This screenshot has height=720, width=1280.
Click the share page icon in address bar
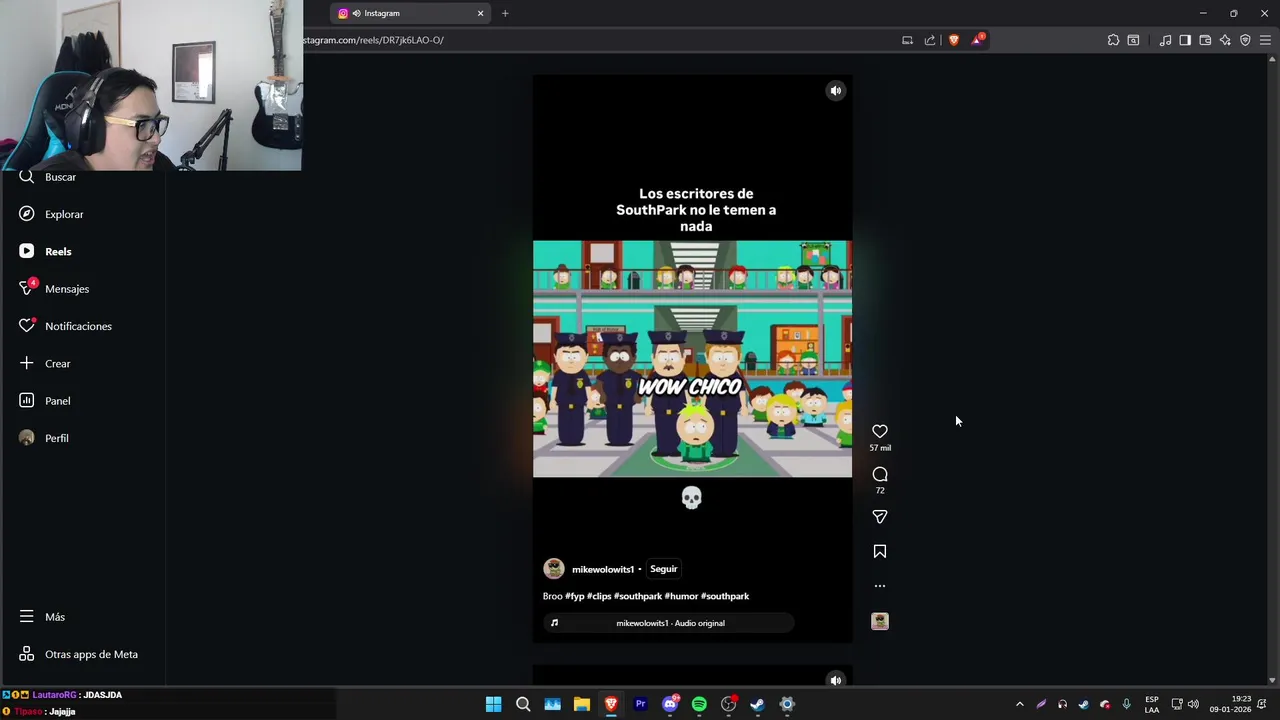930,40
